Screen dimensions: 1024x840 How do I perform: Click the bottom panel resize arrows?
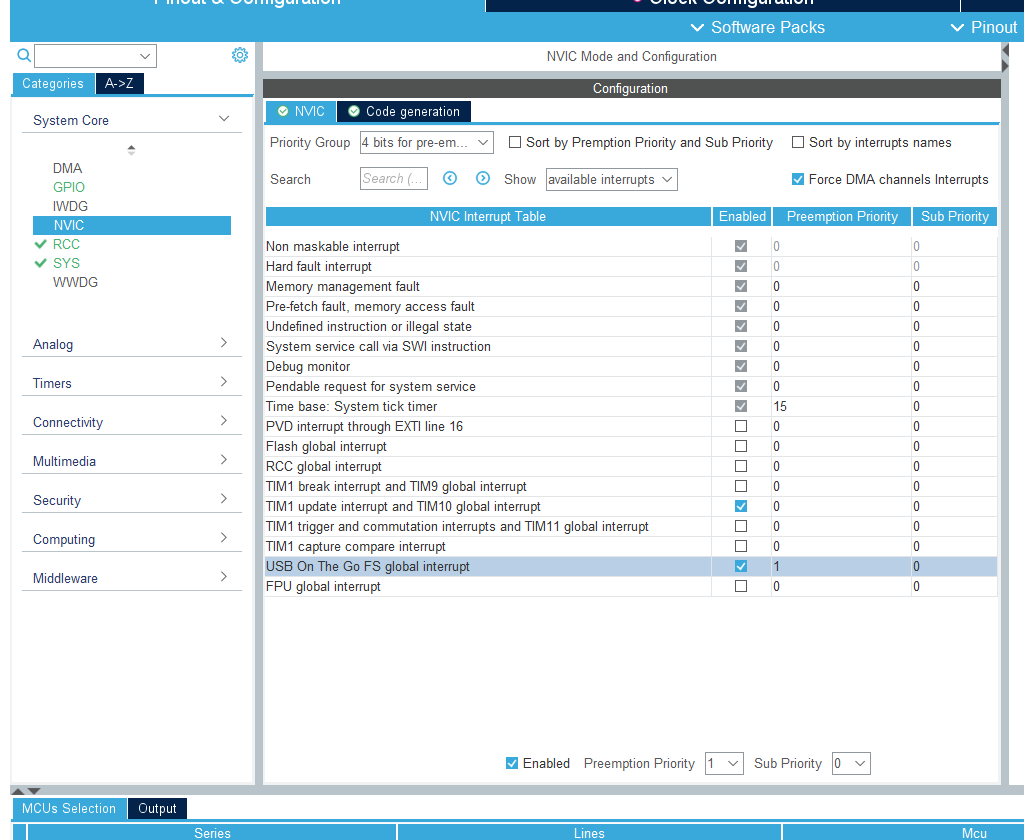point(26,790)
